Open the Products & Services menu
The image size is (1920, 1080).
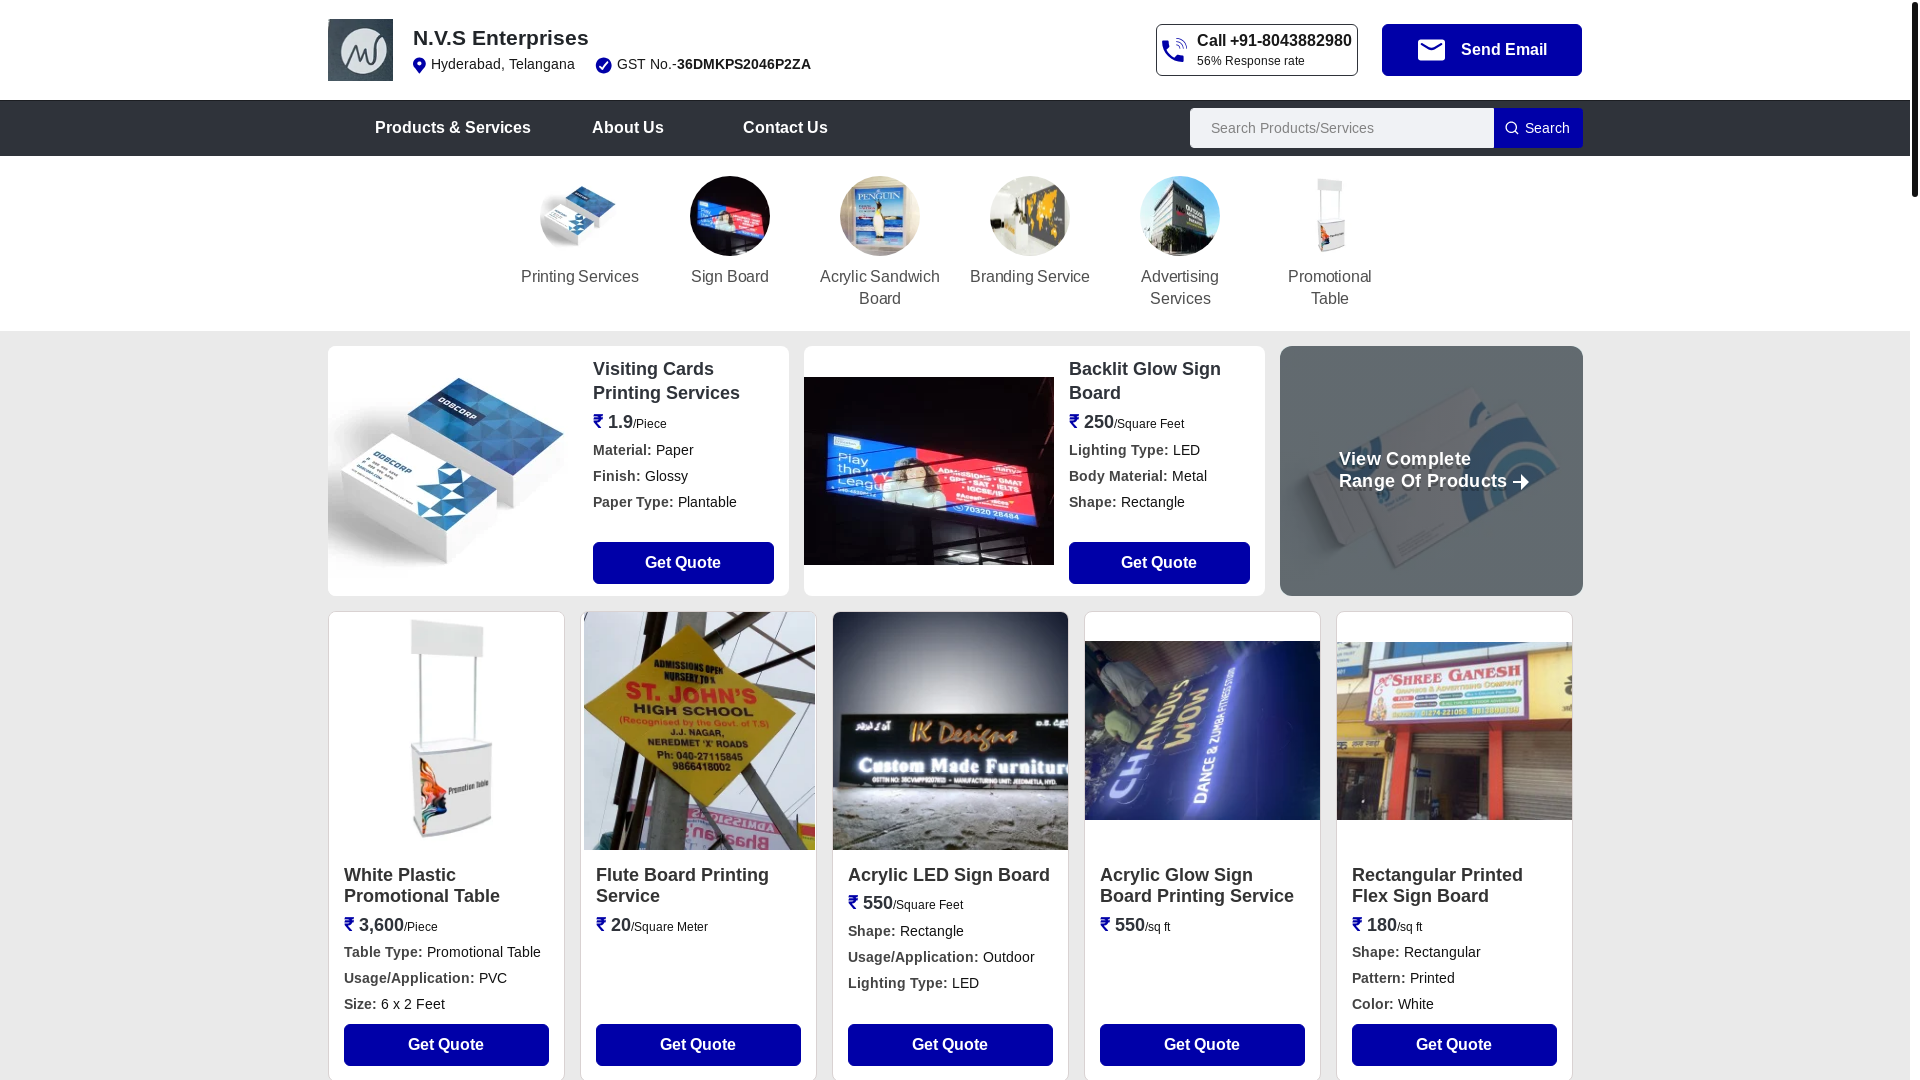[x=453, y=128]
